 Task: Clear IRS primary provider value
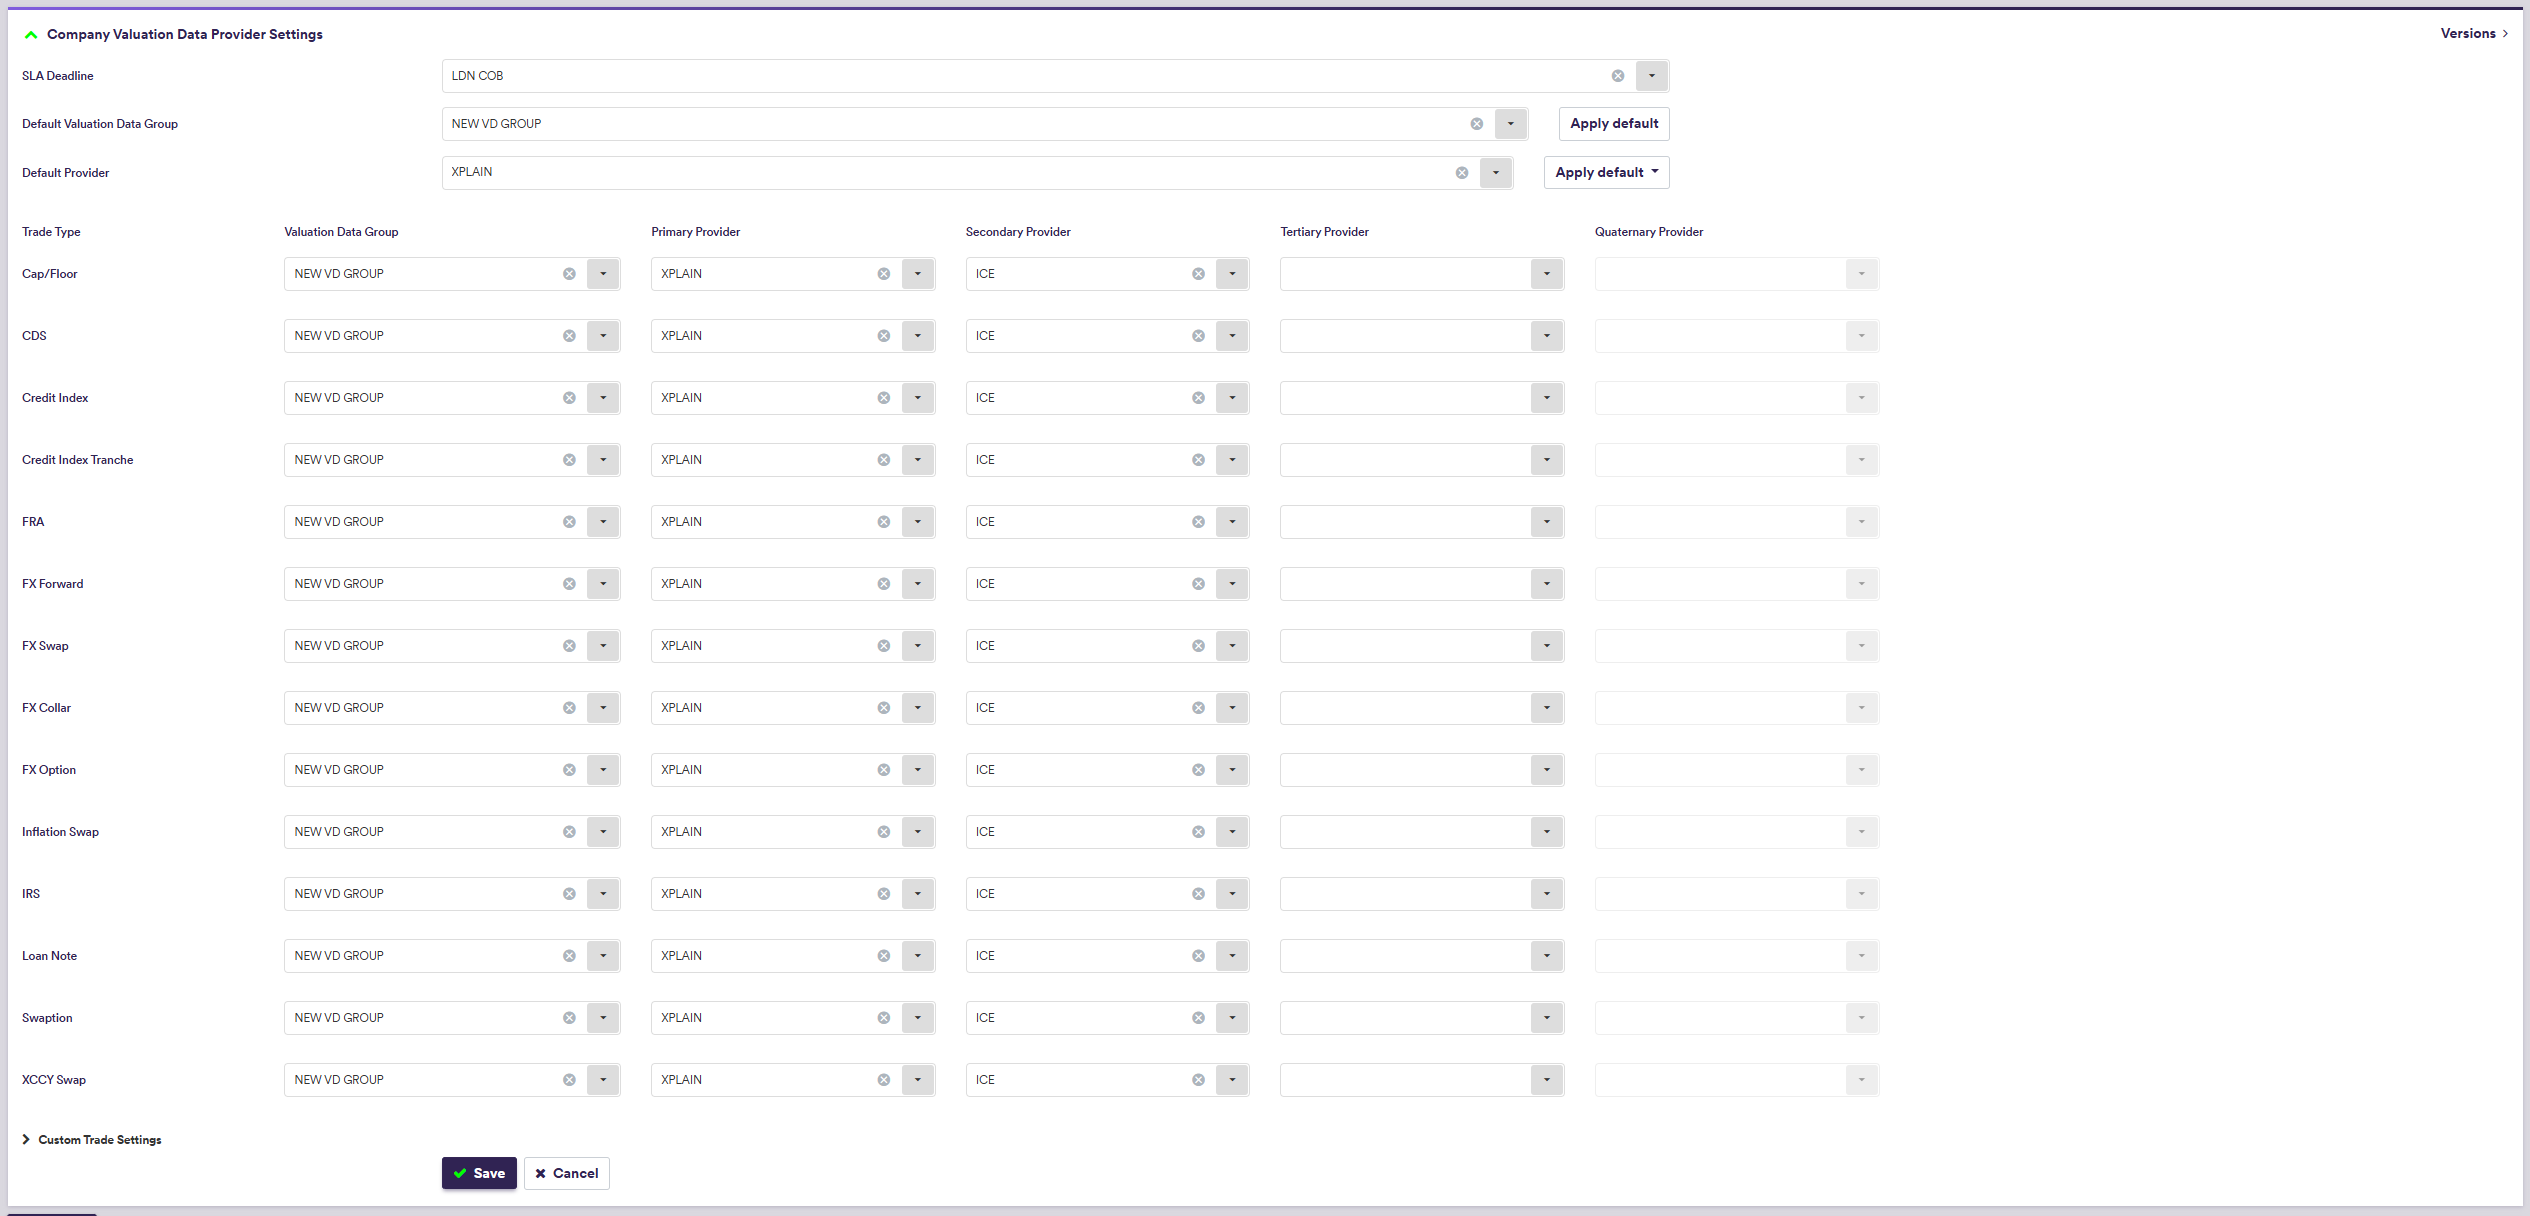pos(883,894)
